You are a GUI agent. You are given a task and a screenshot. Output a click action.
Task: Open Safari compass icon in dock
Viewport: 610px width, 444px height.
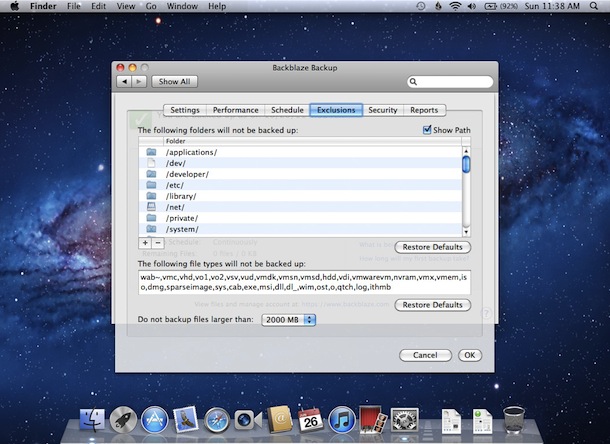pos(217,419)
